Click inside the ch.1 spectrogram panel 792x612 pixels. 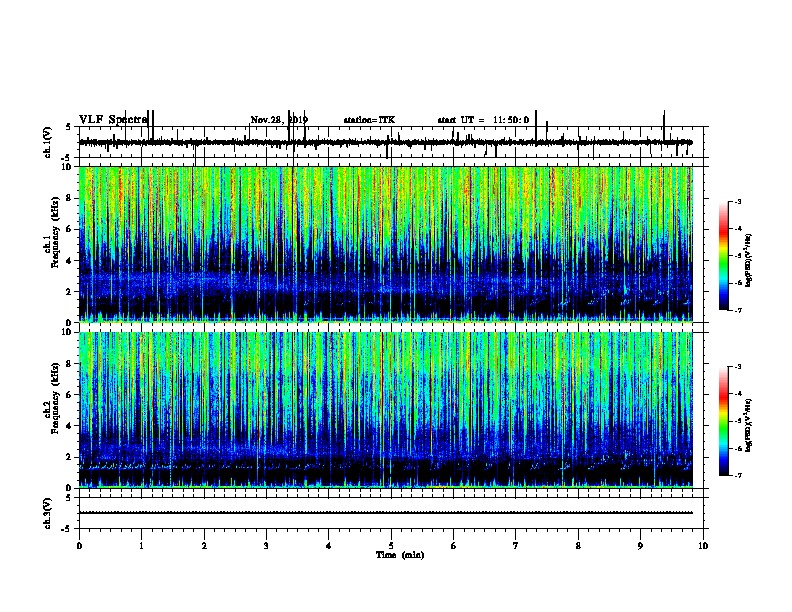pyautogui.click(x=386, y=244)
